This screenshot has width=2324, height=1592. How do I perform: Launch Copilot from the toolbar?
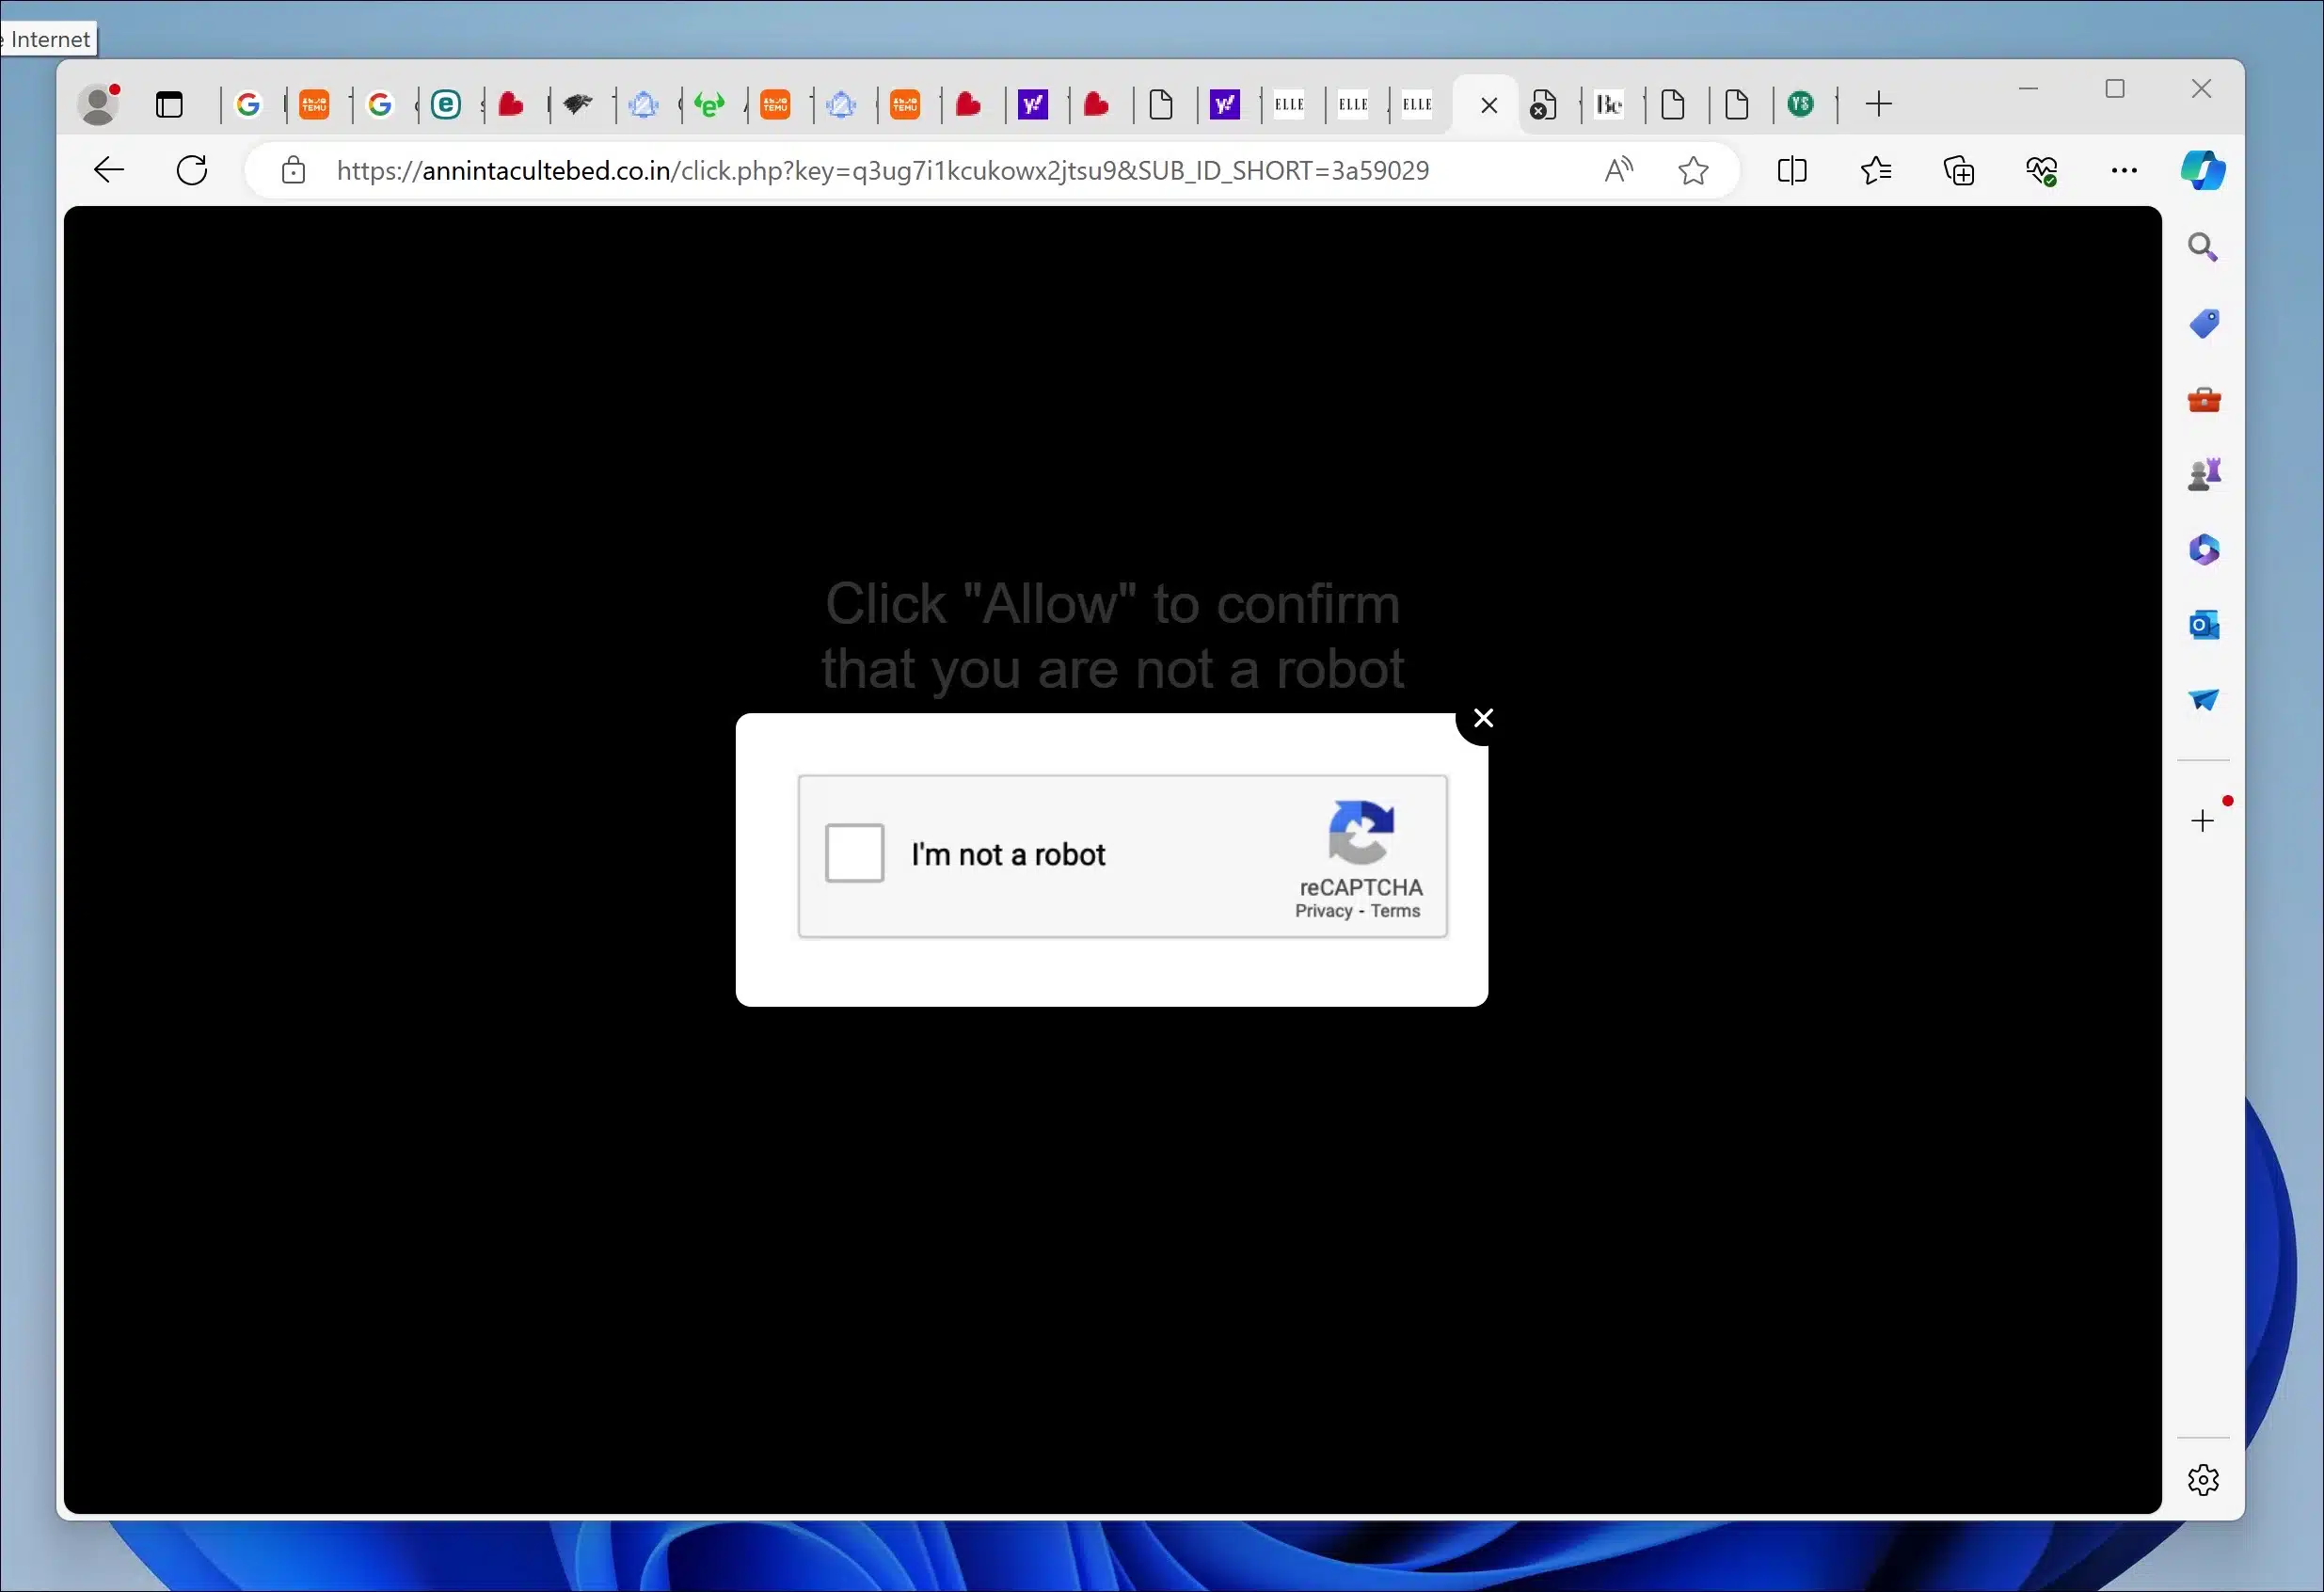[2203, 170]
